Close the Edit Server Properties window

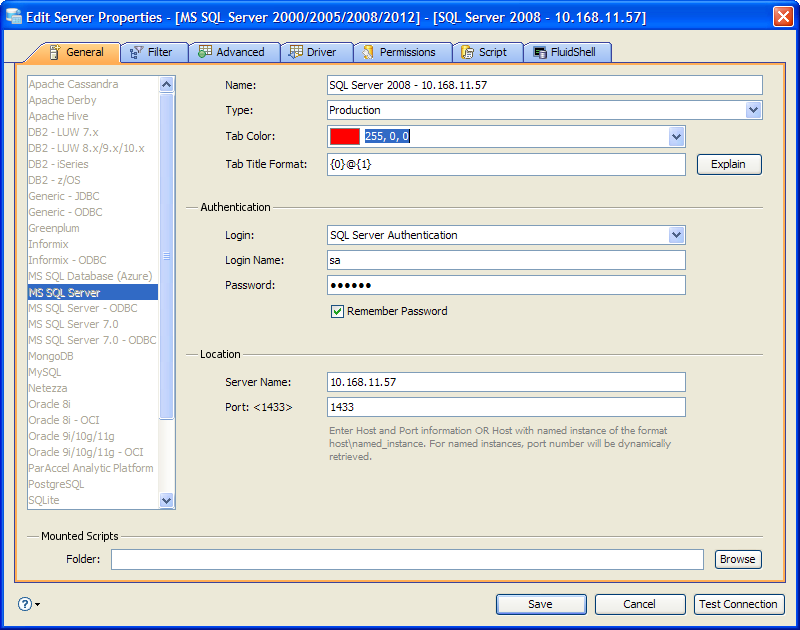(x=783, y=17)
